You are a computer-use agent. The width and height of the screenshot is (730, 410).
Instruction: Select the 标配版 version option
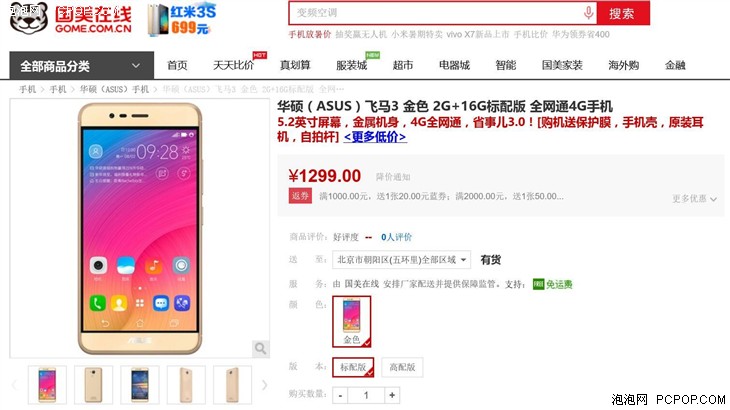[353, 367]
